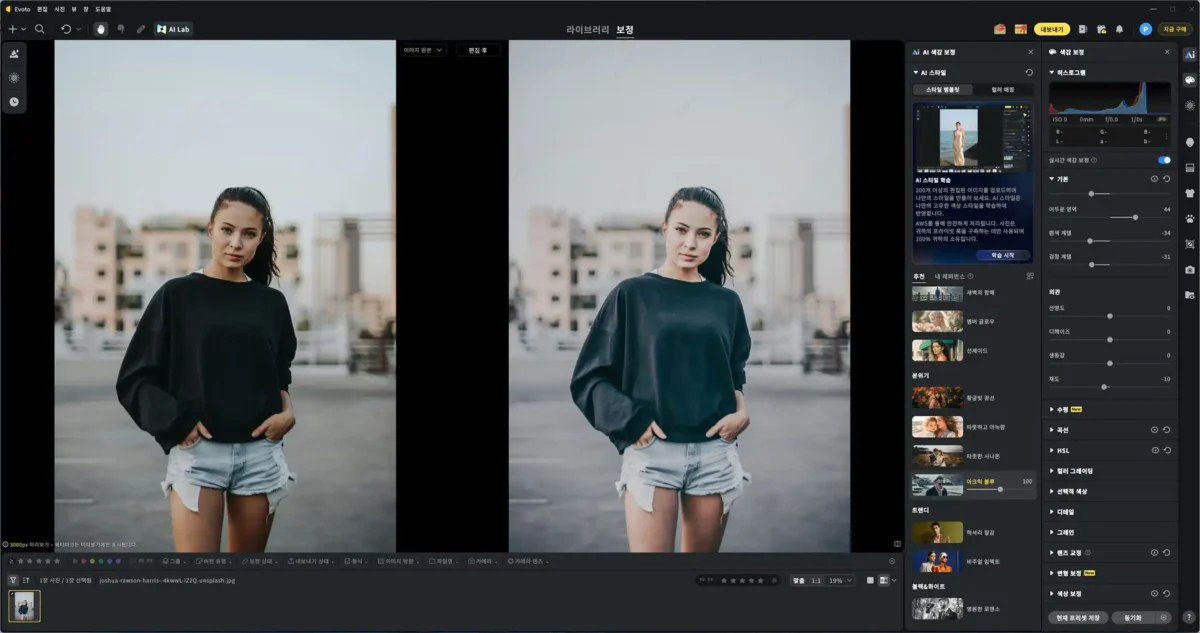Screen dimensions: 1200x633
Task: Switch to the 라이브러리 tab
Action: (587, 29)
